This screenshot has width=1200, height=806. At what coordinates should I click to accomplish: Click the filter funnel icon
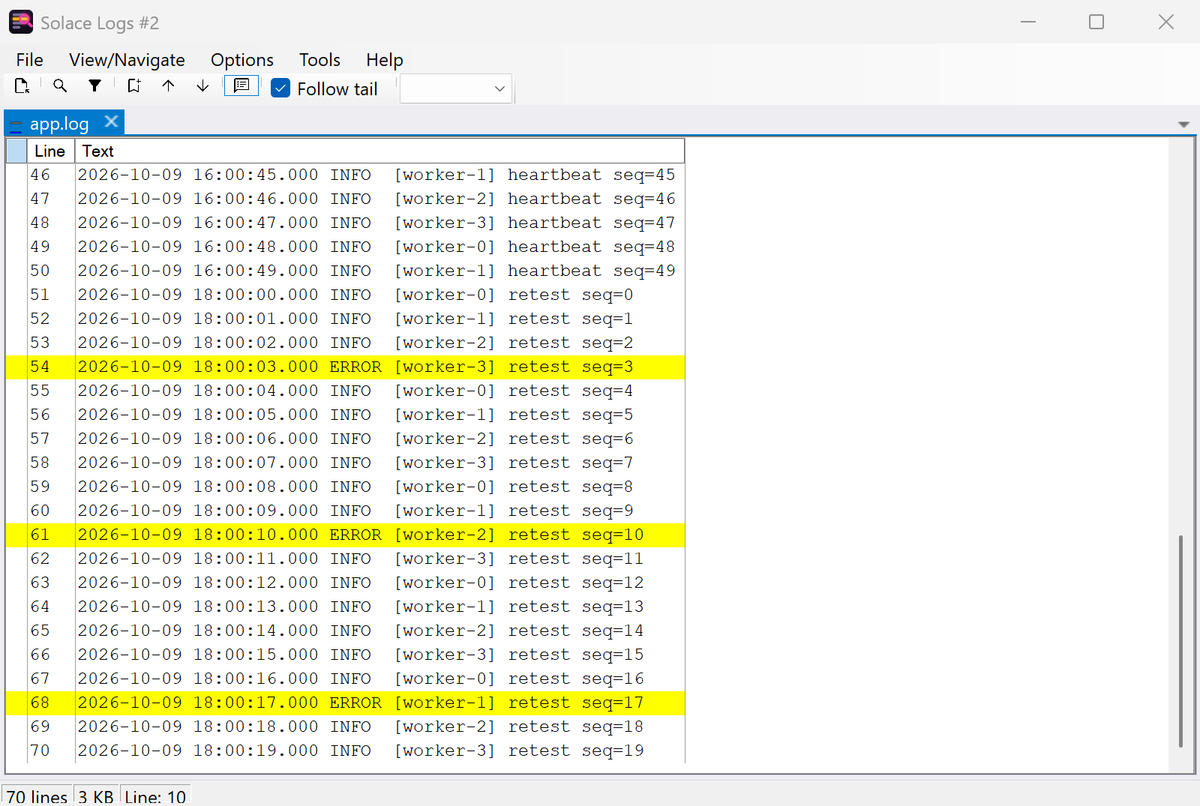pos(95,87)
